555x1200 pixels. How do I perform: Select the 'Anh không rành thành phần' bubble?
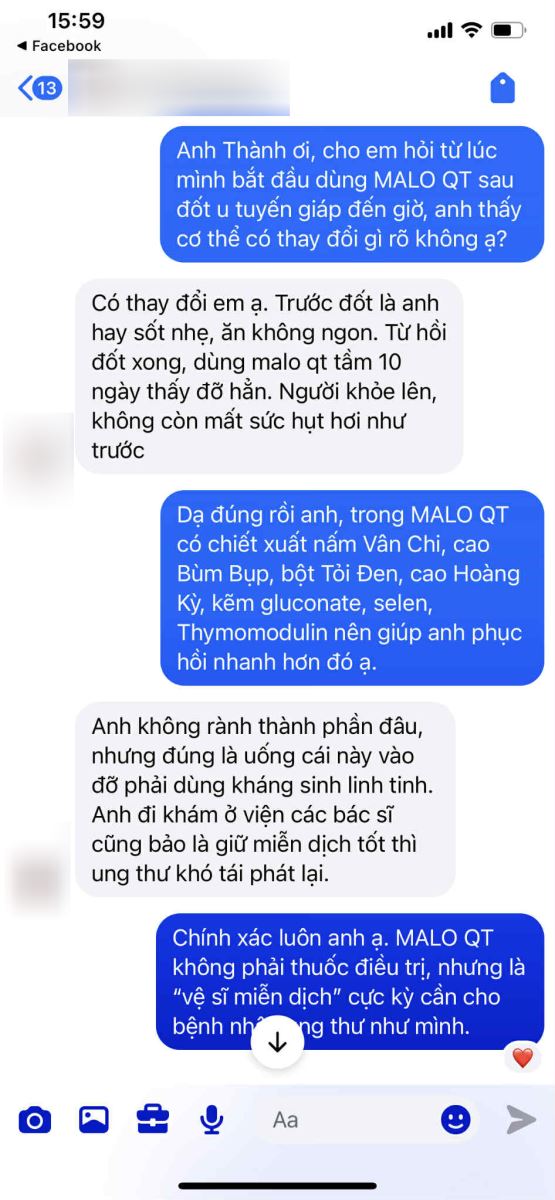(x=264, y=800)
